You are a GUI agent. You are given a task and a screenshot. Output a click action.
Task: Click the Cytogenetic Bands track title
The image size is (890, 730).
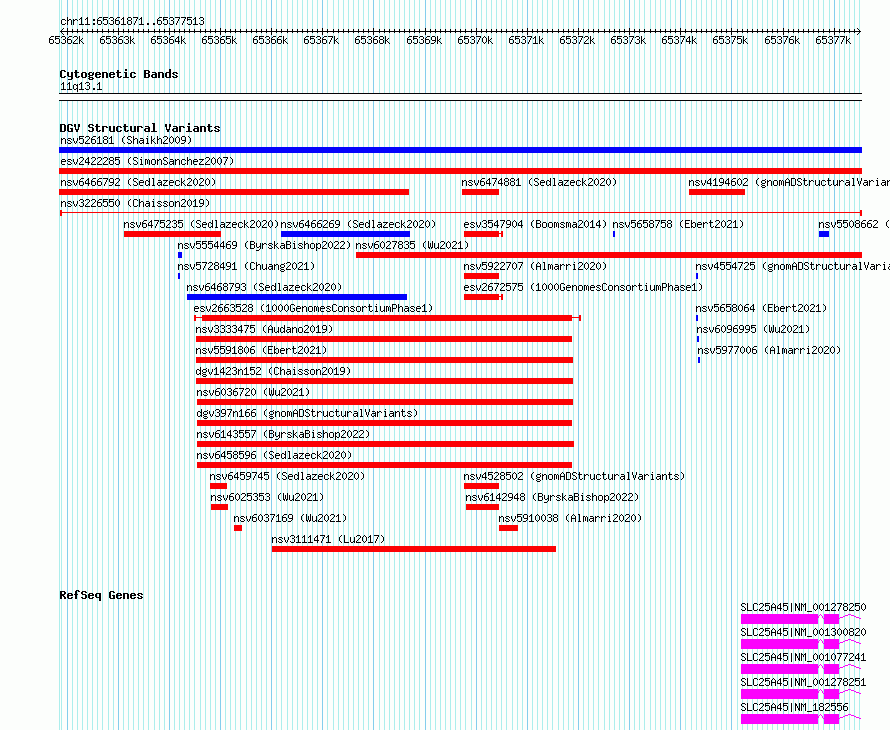click(119, 74)
